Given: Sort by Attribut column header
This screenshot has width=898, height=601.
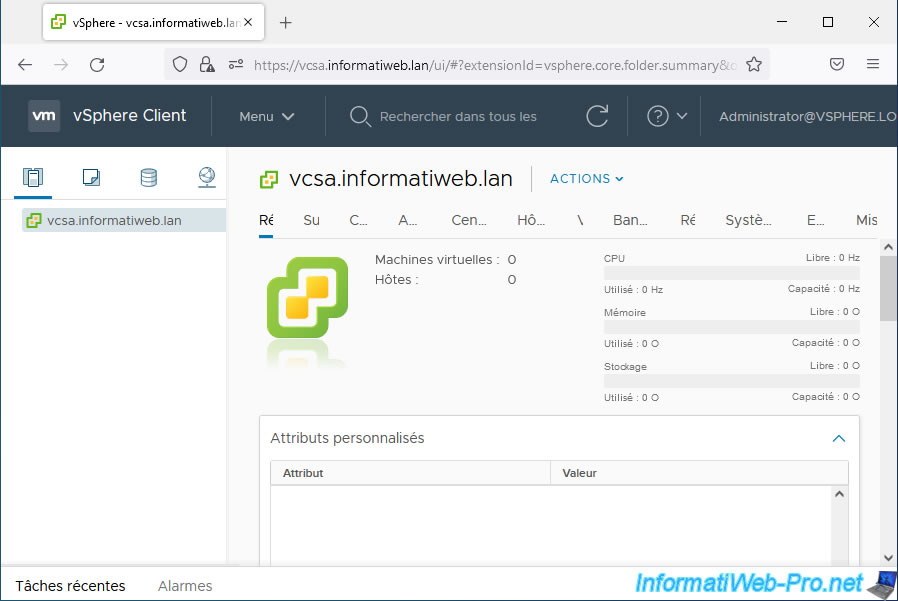Looking at the screenshot, I should point(411,473).
